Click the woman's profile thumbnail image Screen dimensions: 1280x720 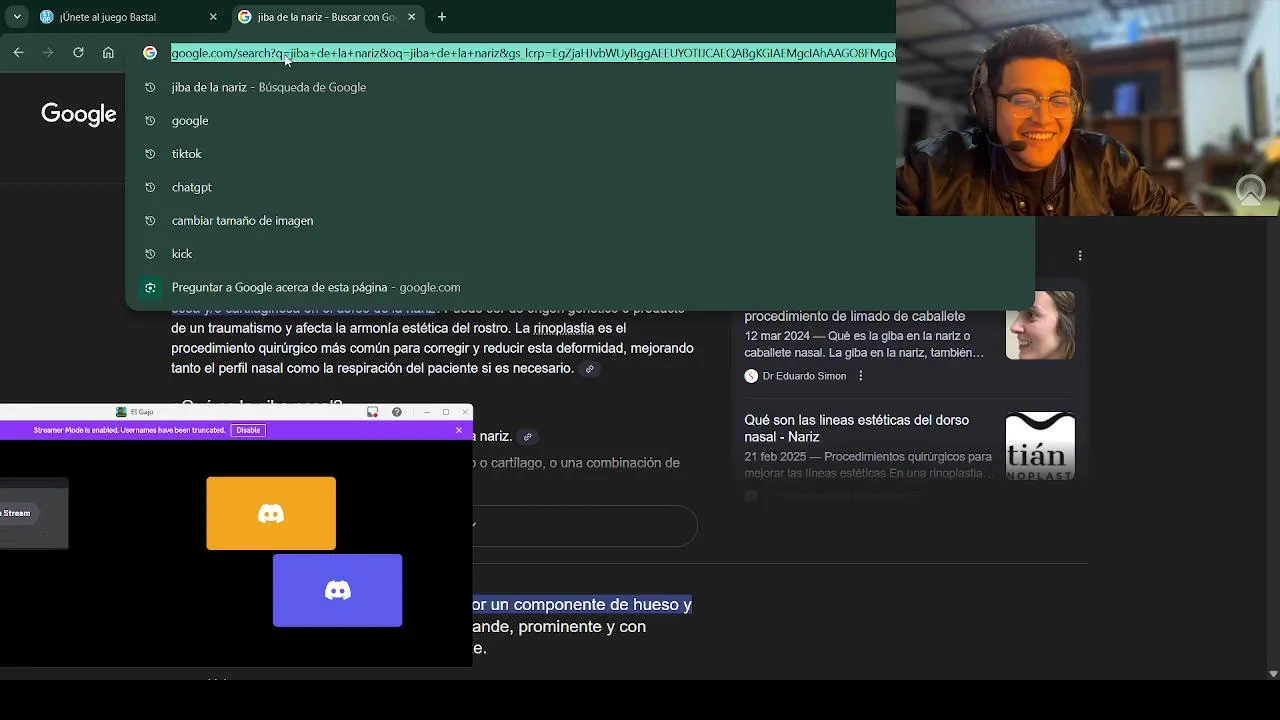1040,325
